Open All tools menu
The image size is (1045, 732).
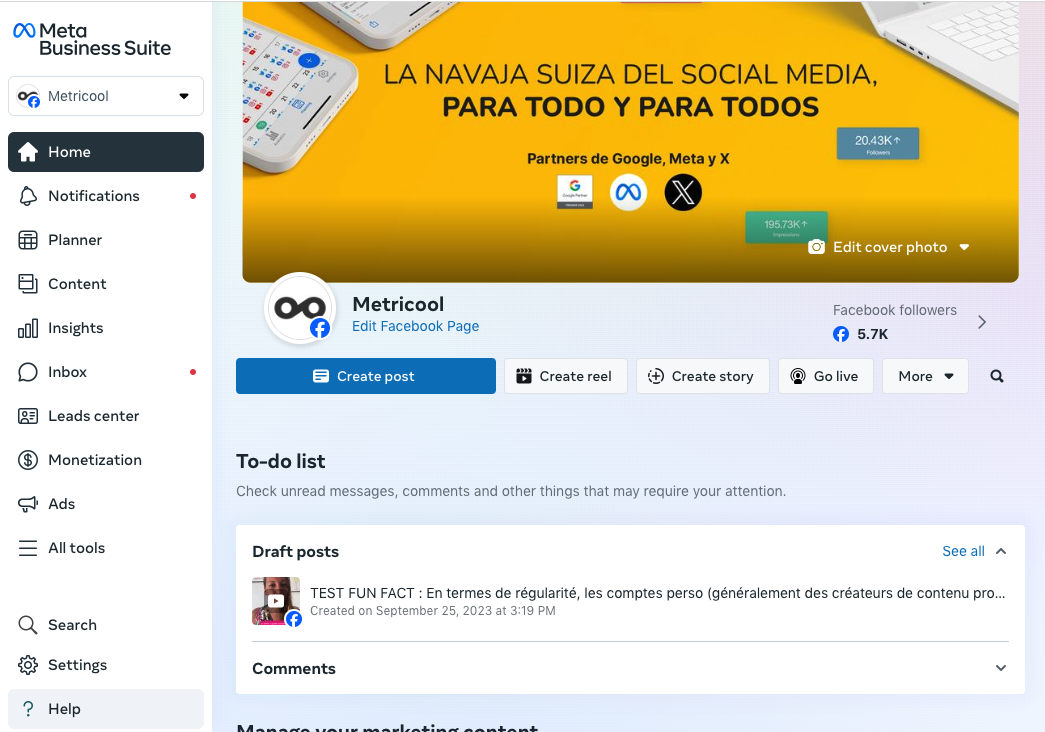coord(106,548)
